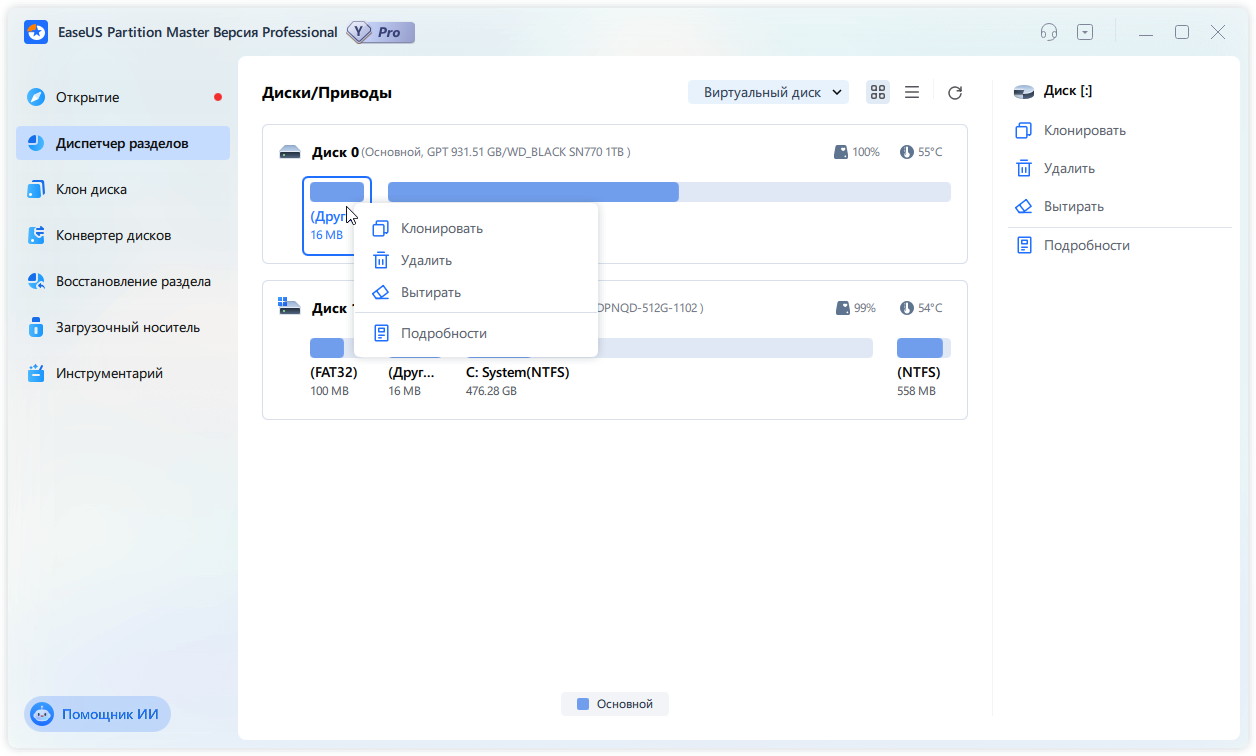1256x756 pixels.
Task: Click the Pro edition badge
Action: click(381, 32)
